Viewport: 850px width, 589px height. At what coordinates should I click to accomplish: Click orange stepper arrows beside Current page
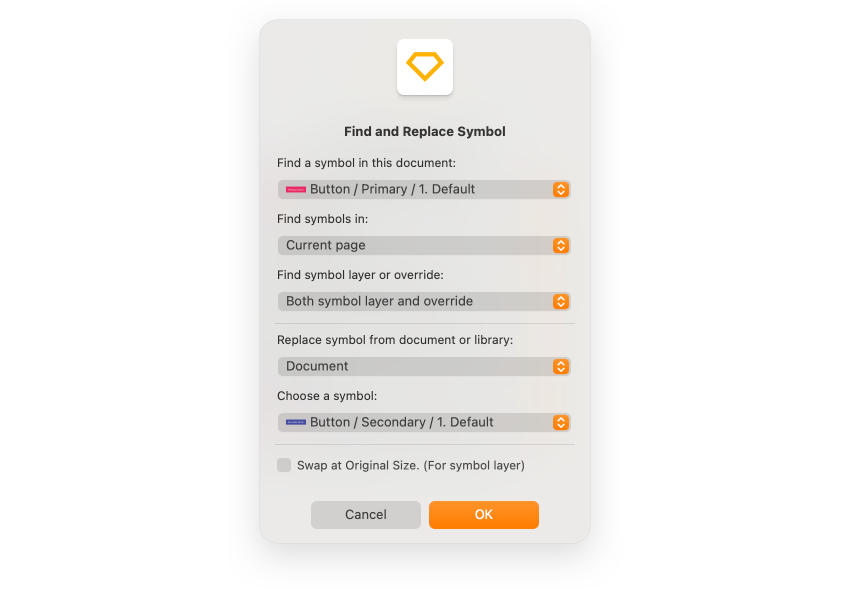coord(561,245)
